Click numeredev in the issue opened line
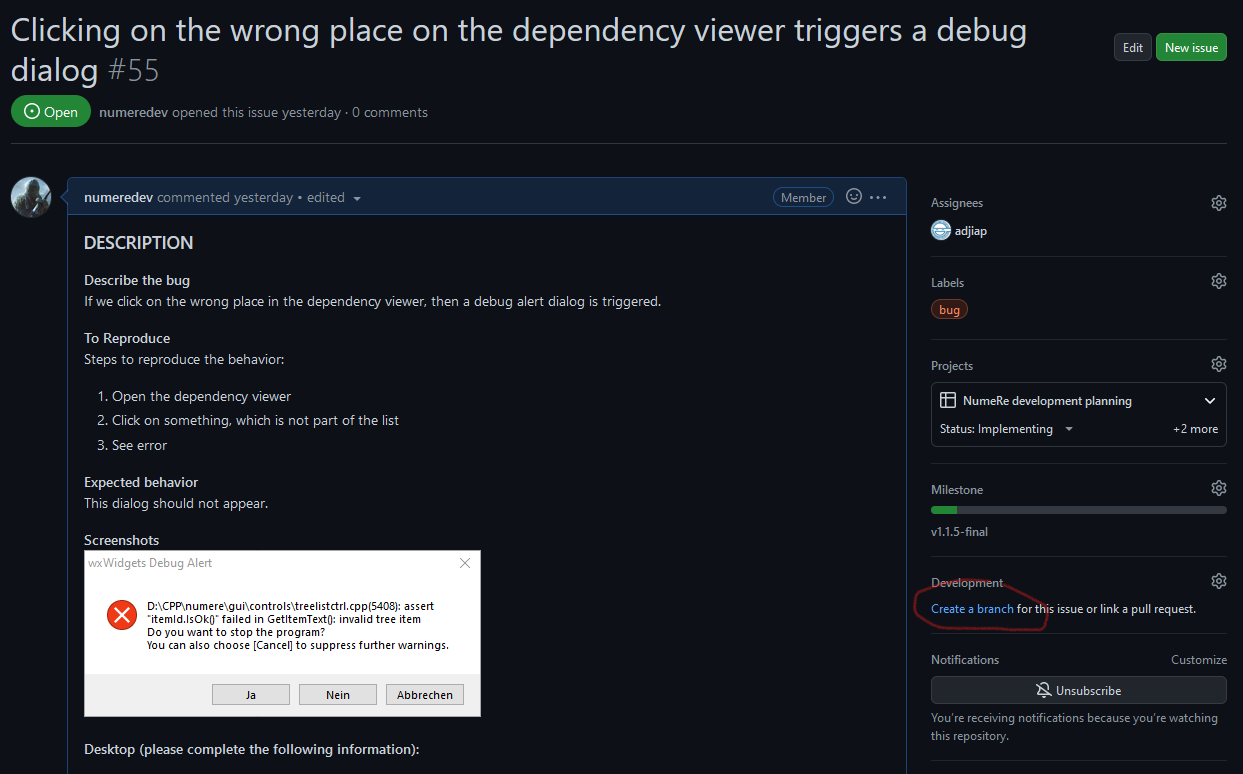Image resolution: width=1243 pixels, height=774 pixels. coord(133,113)
